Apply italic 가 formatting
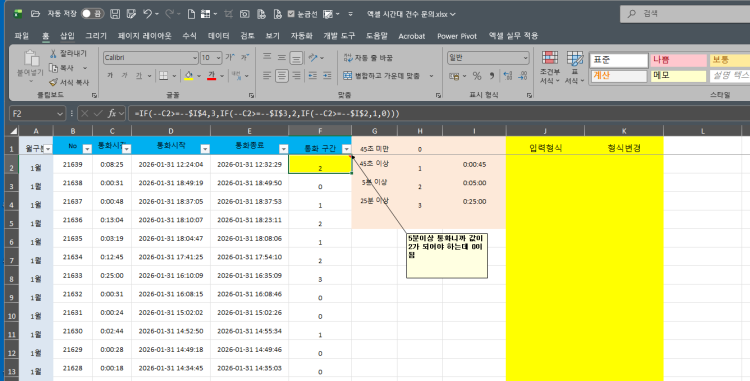Screen dimensions: 750x381 click(x=124, y=76)
